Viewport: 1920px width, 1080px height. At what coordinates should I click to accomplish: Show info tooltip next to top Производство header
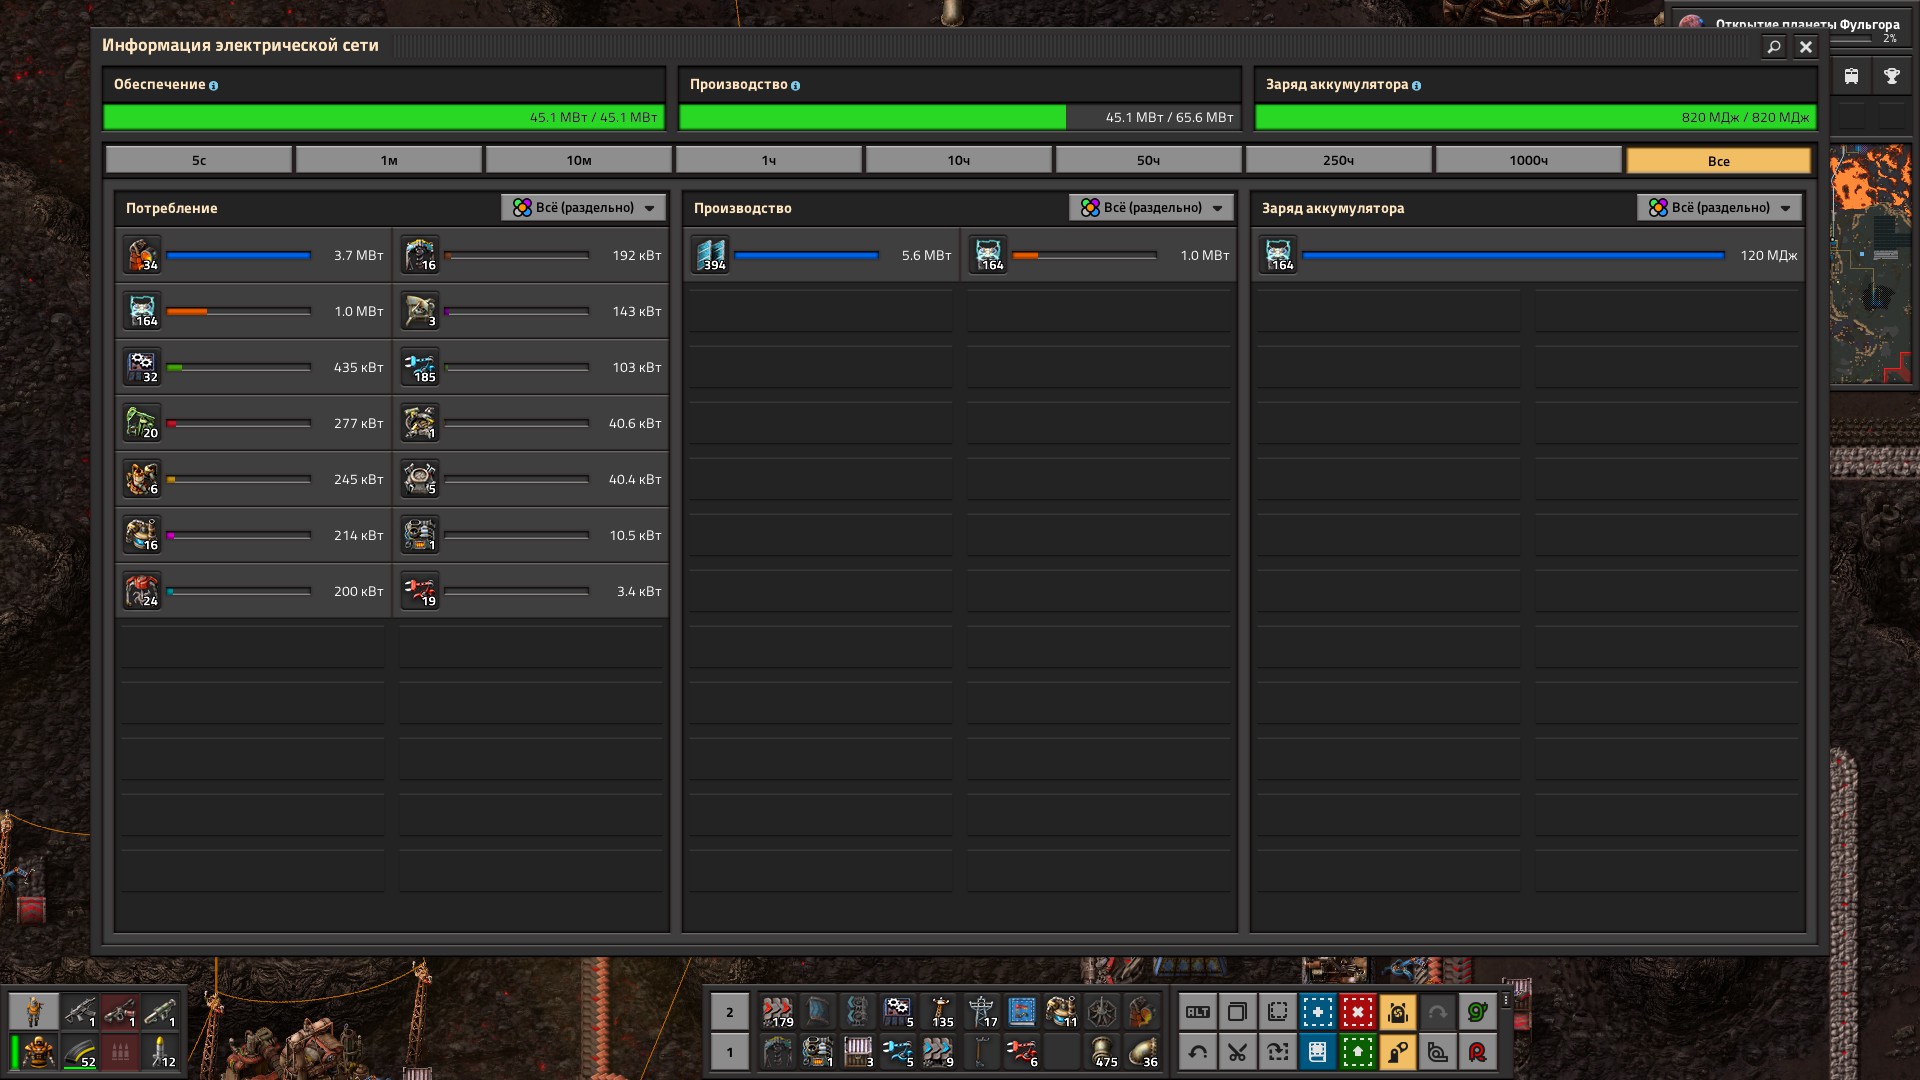click(x=795, y=86)
